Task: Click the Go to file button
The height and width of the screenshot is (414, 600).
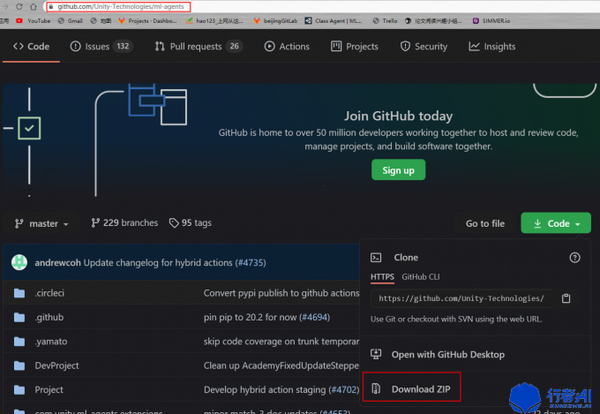Action: point(484,223)
